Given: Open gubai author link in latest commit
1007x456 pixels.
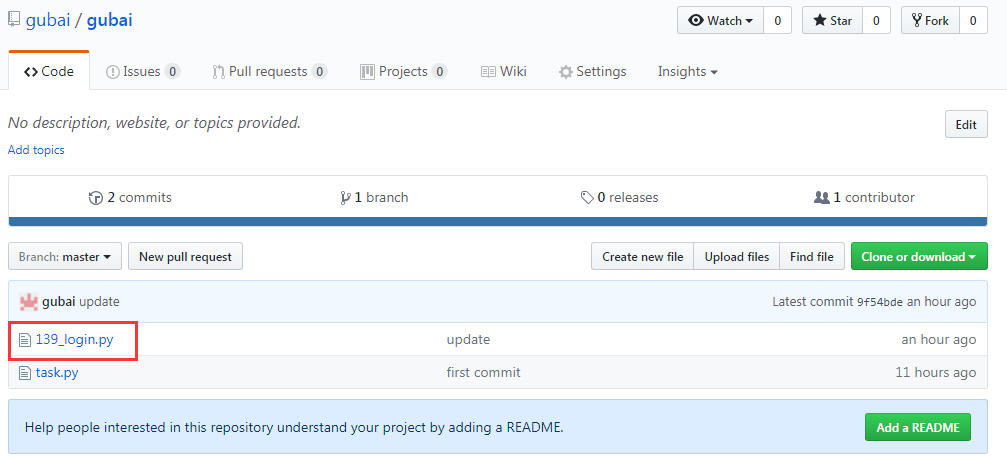Looking at the screenshot, I should tap(58, 301).
